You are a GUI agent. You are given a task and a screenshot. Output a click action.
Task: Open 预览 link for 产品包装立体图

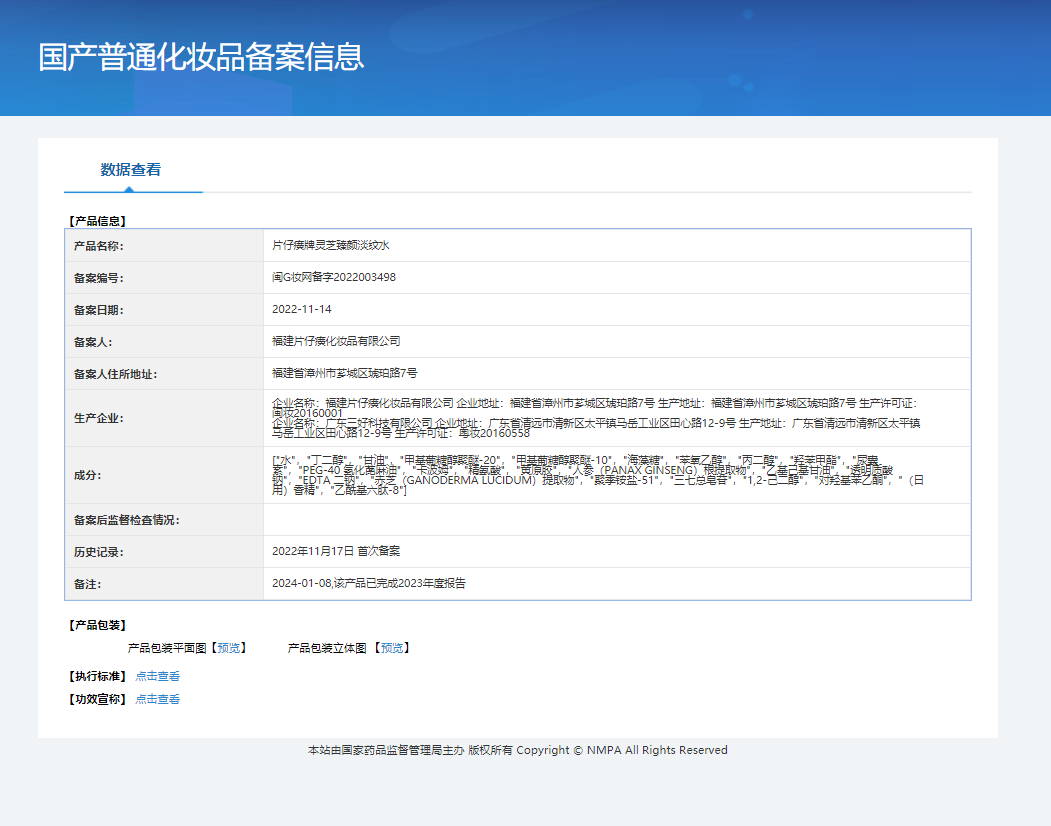[392, 648]
